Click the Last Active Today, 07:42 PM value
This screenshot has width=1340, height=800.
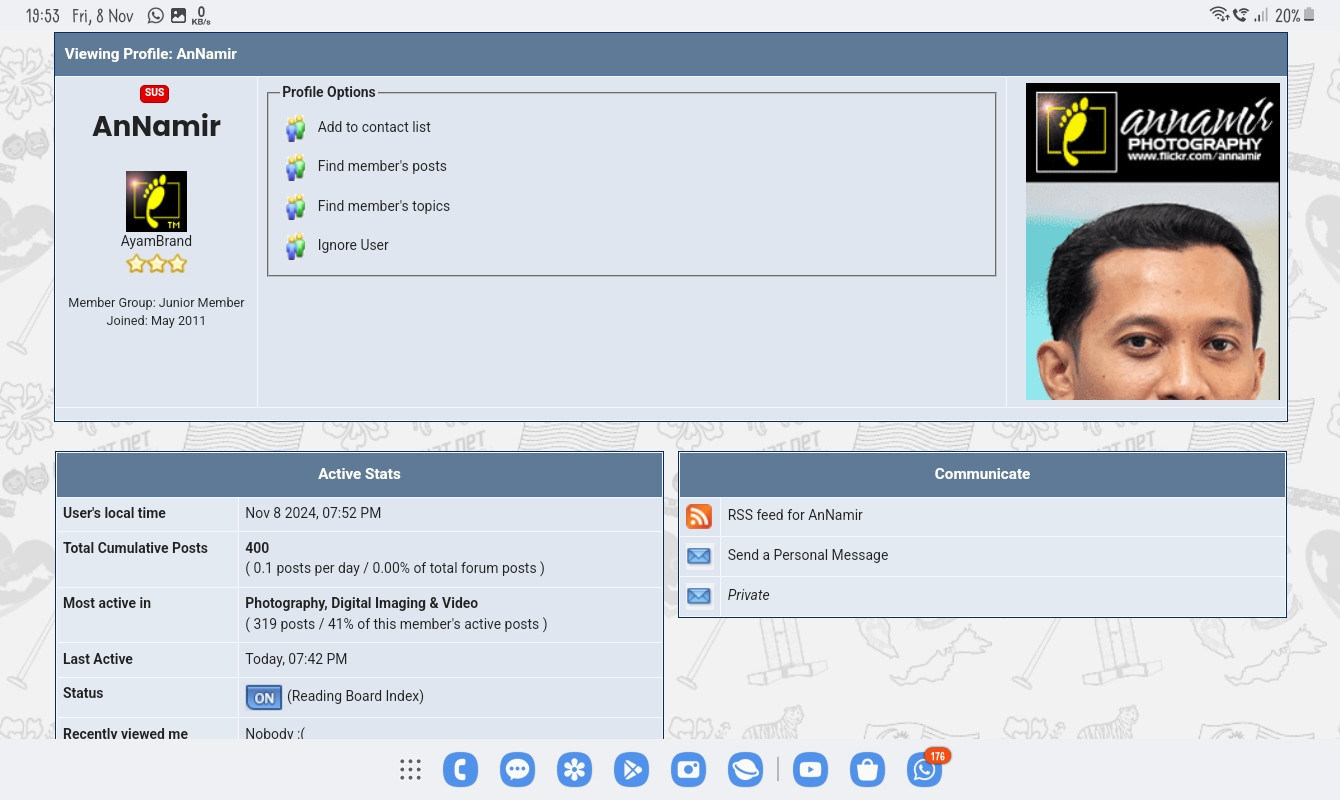(296, 659)
